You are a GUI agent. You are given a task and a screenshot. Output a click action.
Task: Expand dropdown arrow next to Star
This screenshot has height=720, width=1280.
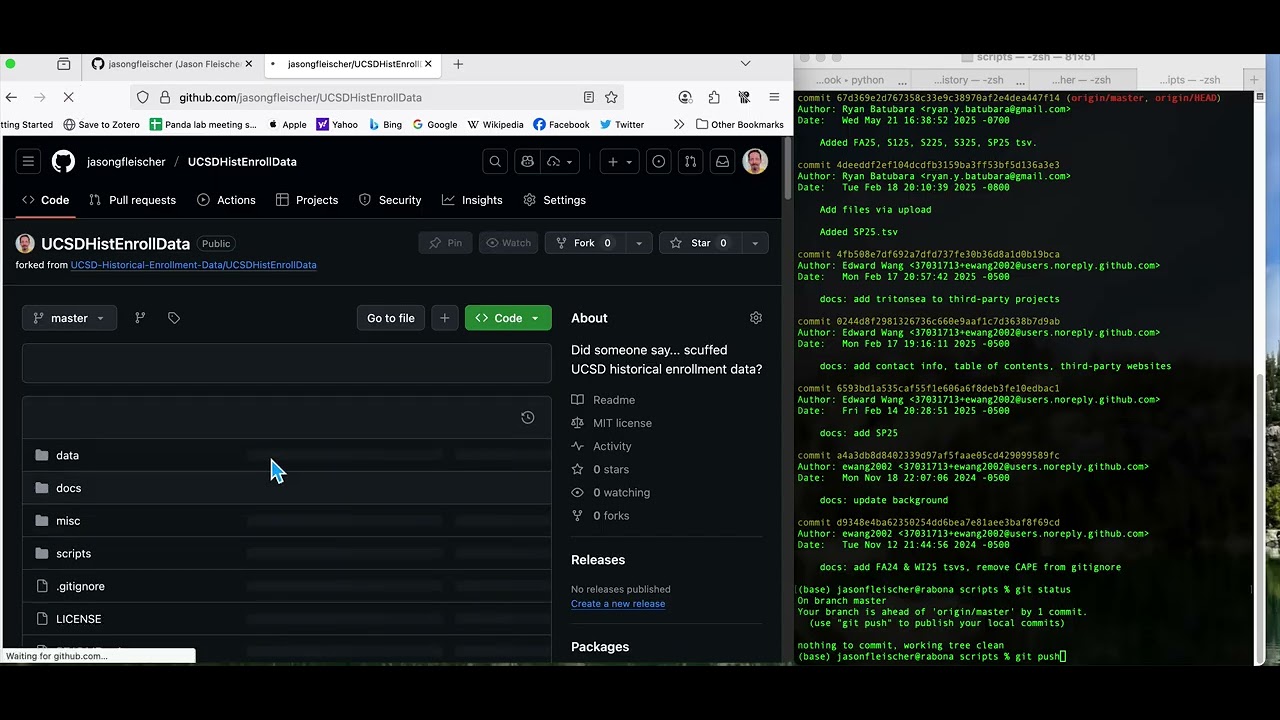754,243
